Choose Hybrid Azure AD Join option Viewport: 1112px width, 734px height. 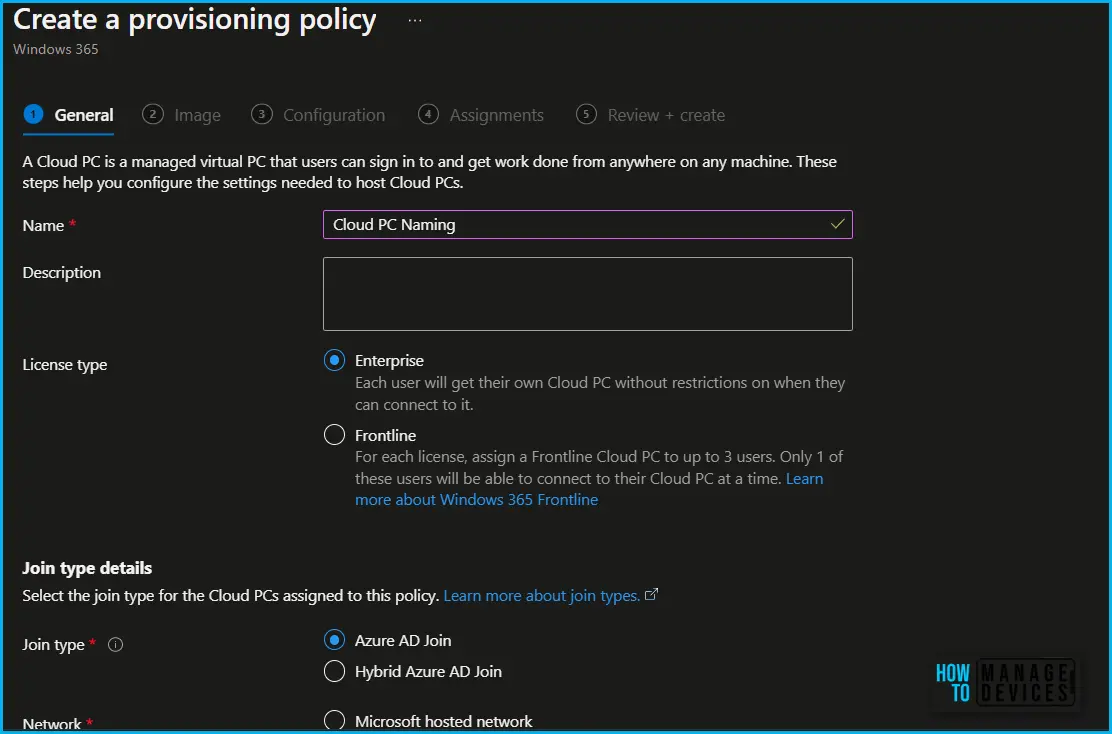tap(334, 671)
